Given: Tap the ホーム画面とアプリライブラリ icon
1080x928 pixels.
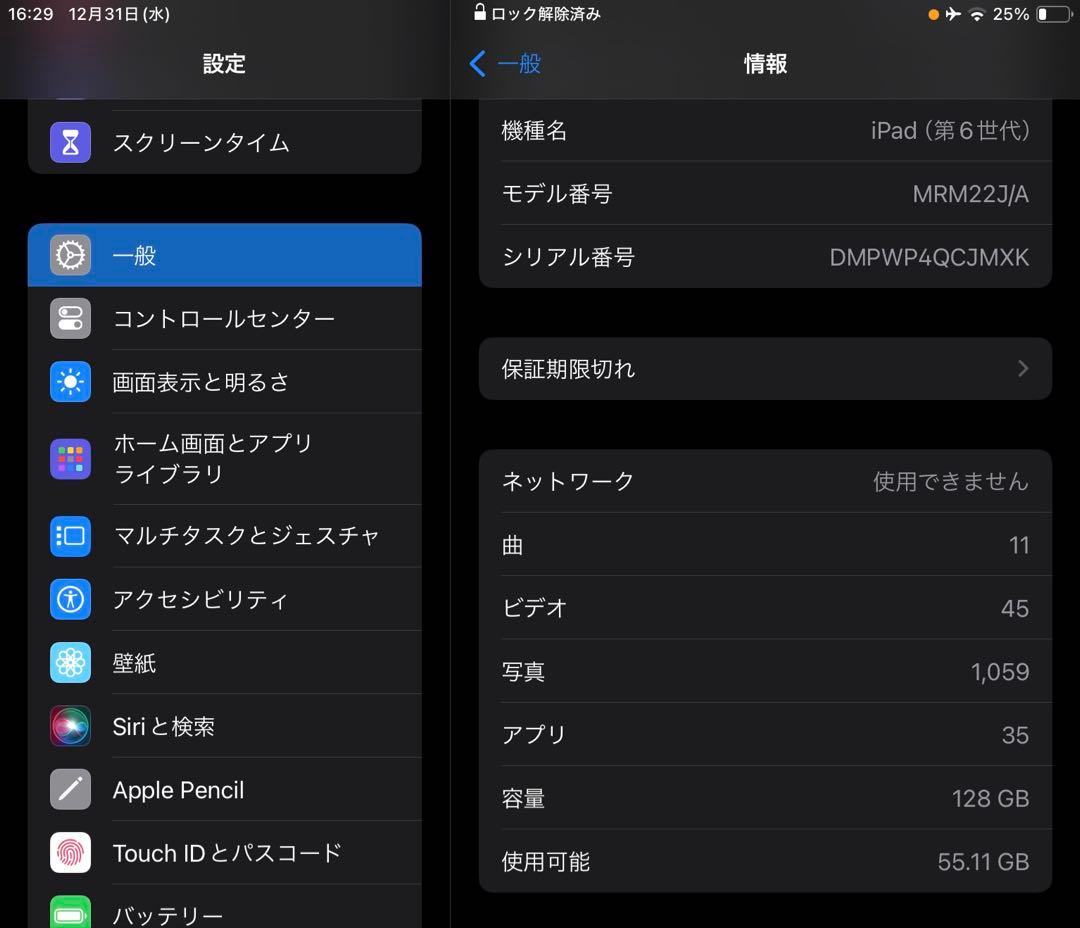Looking at the screenshot, I should 70,458.
